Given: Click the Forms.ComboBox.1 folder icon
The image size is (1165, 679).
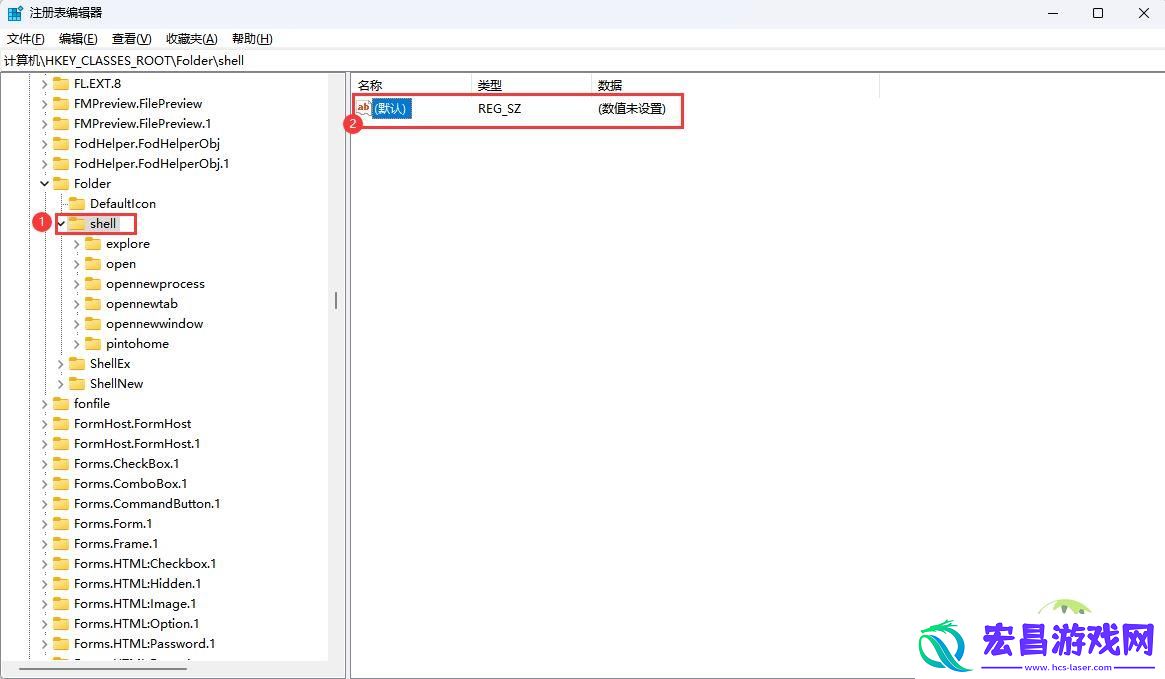Looking at the screenshot, I should coord(61,484).
